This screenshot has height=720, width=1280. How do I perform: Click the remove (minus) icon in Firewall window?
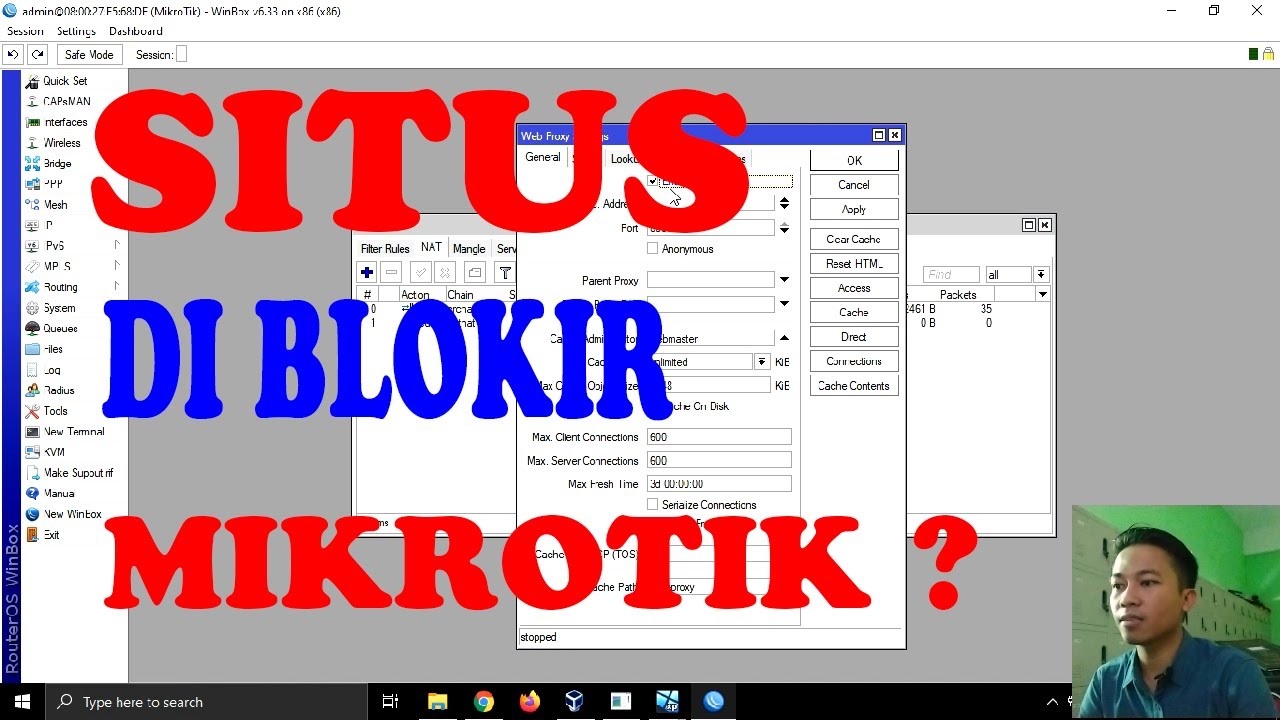(391, 272)
